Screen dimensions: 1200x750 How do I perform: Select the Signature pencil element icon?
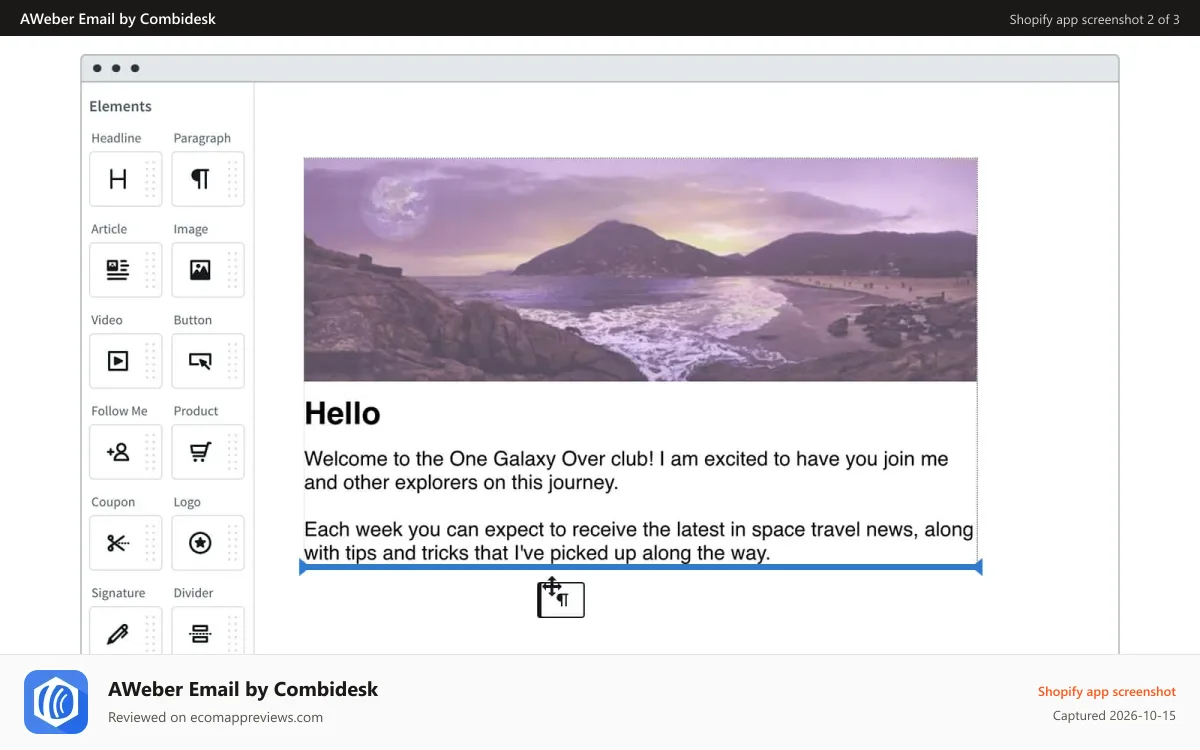point(118,634)
